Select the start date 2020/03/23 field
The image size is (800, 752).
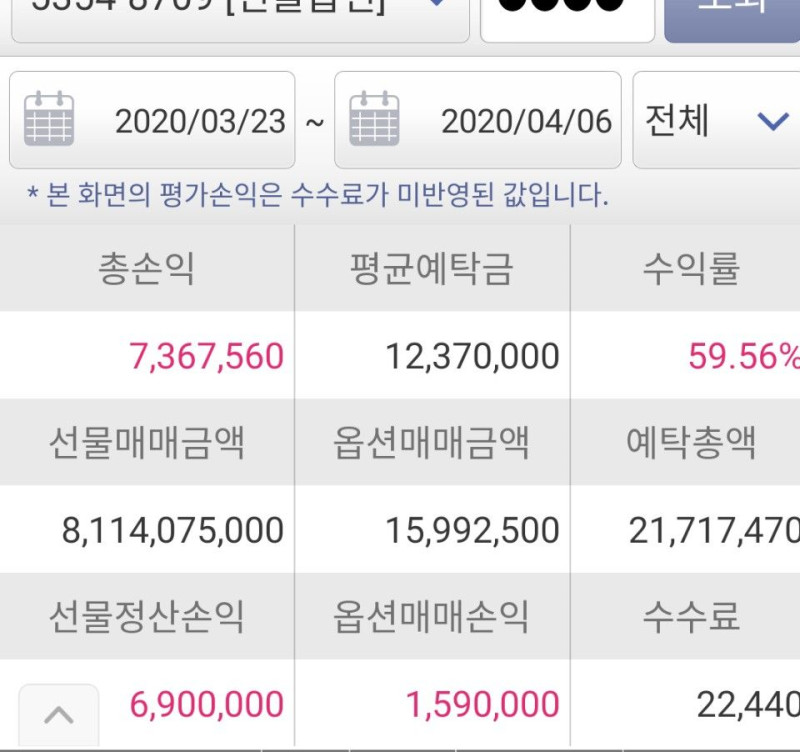[200, 121]
